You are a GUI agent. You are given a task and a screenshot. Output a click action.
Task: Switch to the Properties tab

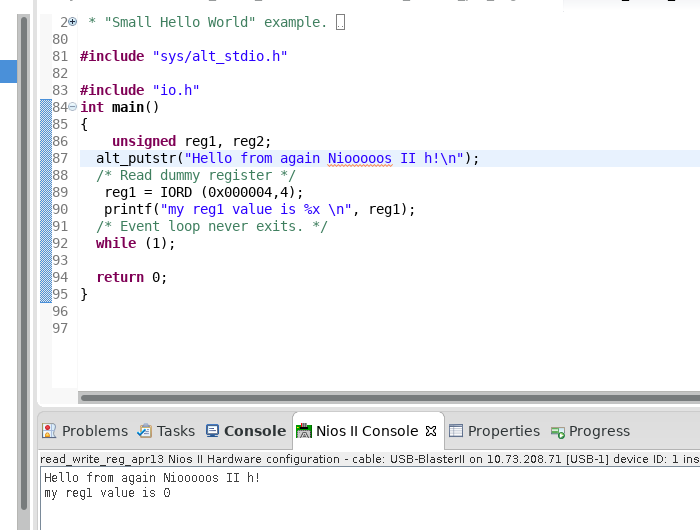(503, 431)
